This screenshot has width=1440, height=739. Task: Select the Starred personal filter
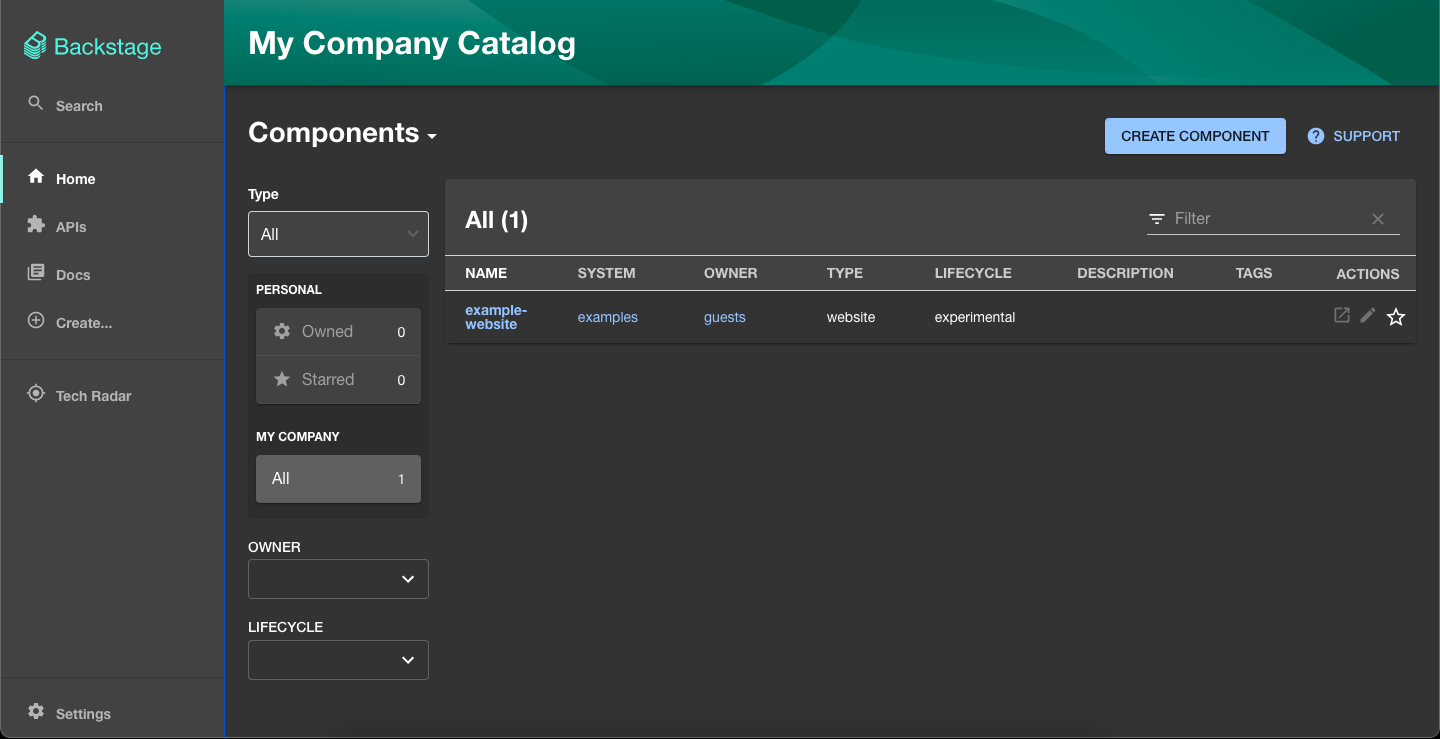pyautogui.click(x=338, y=379)
